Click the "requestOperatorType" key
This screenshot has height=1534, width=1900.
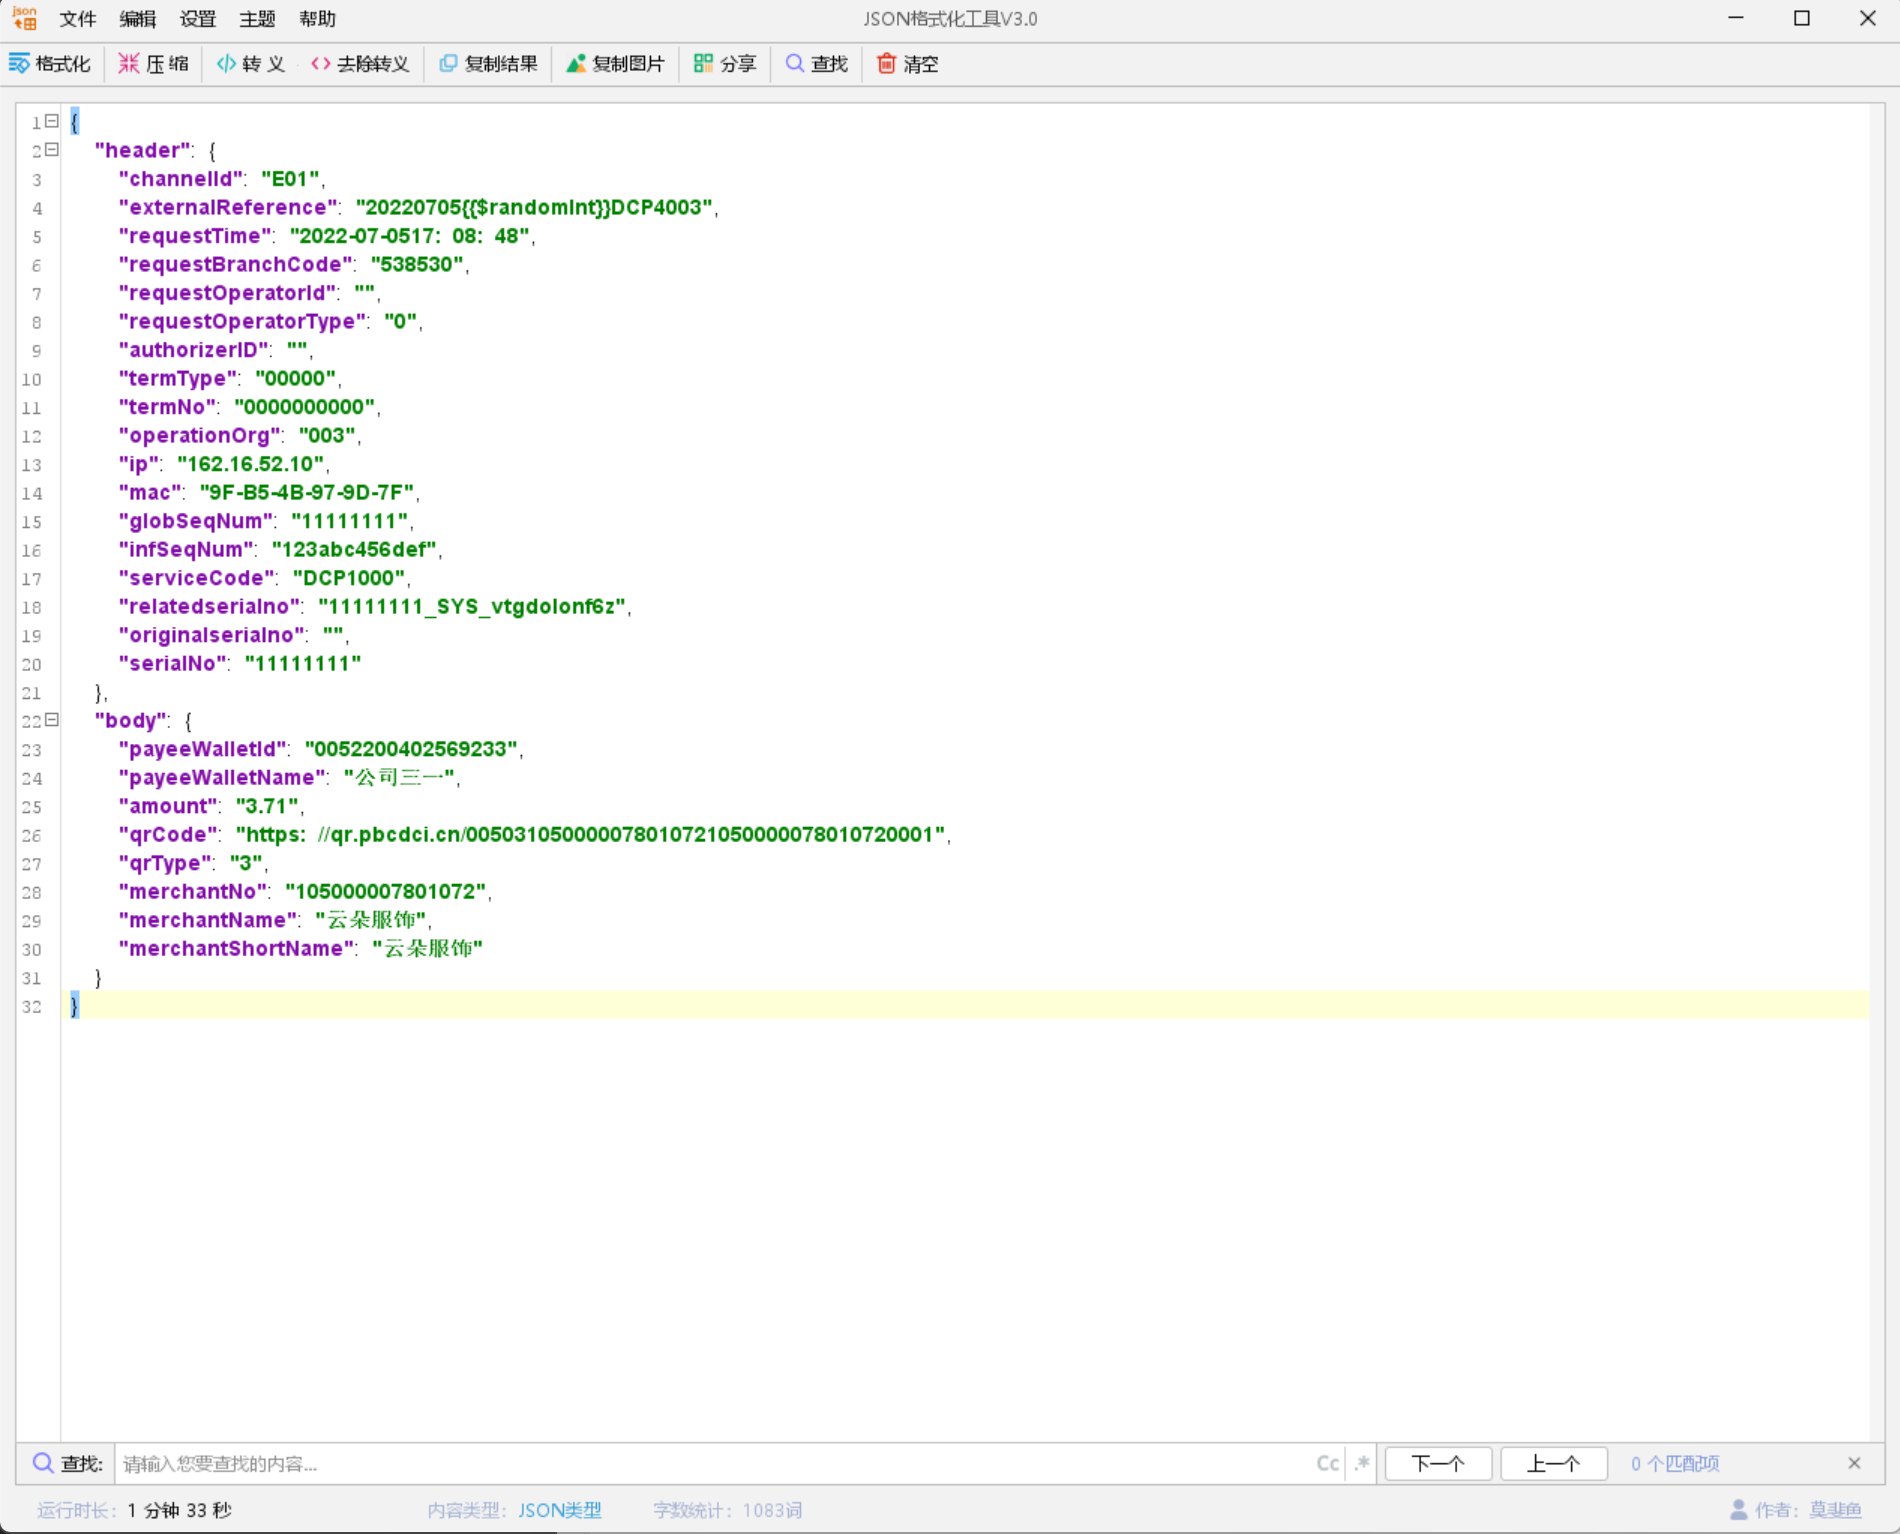pos(243,321)
